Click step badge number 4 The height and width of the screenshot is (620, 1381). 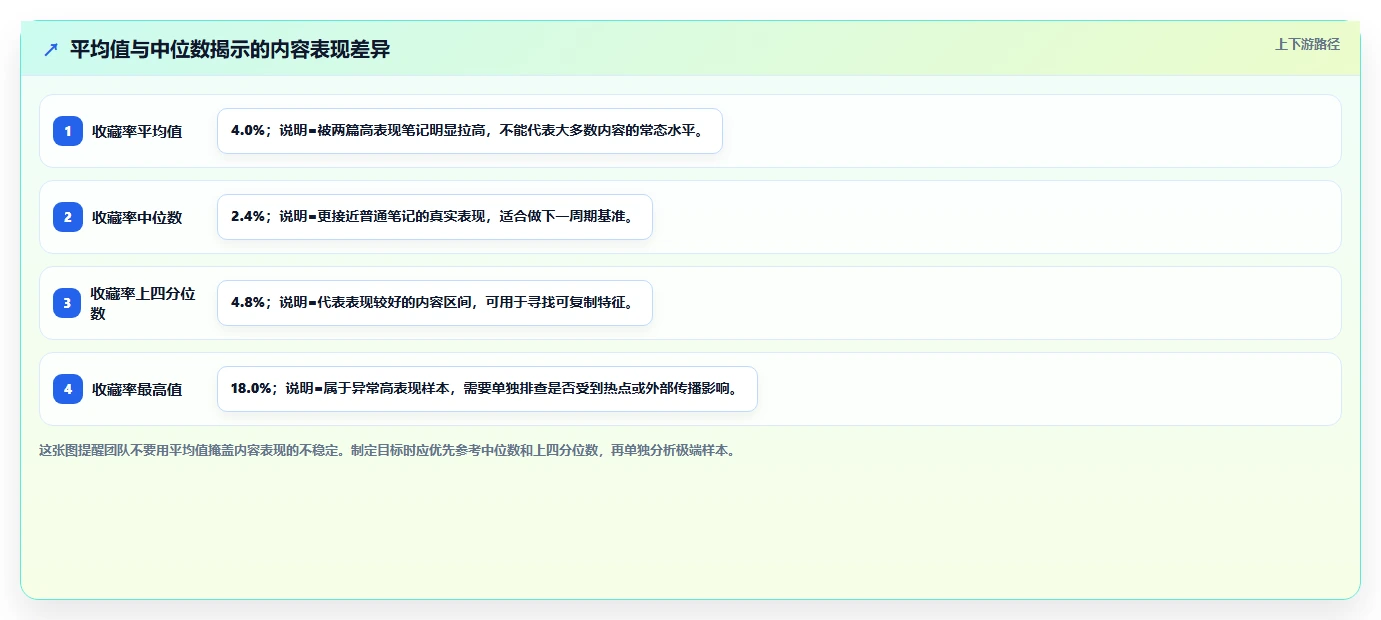(68, 389)
